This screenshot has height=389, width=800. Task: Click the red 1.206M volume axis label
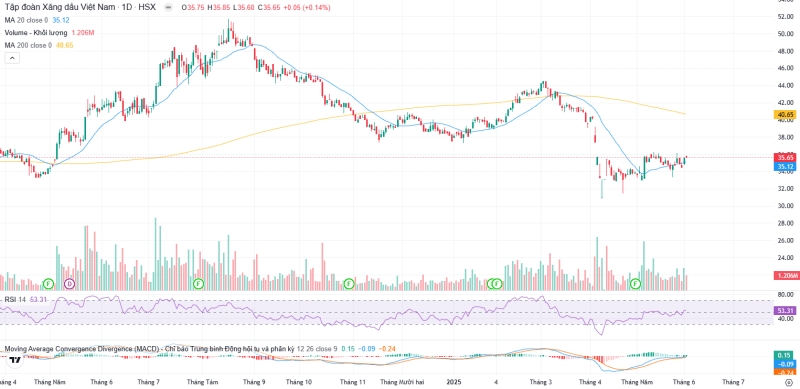click(x=786, y=276)
